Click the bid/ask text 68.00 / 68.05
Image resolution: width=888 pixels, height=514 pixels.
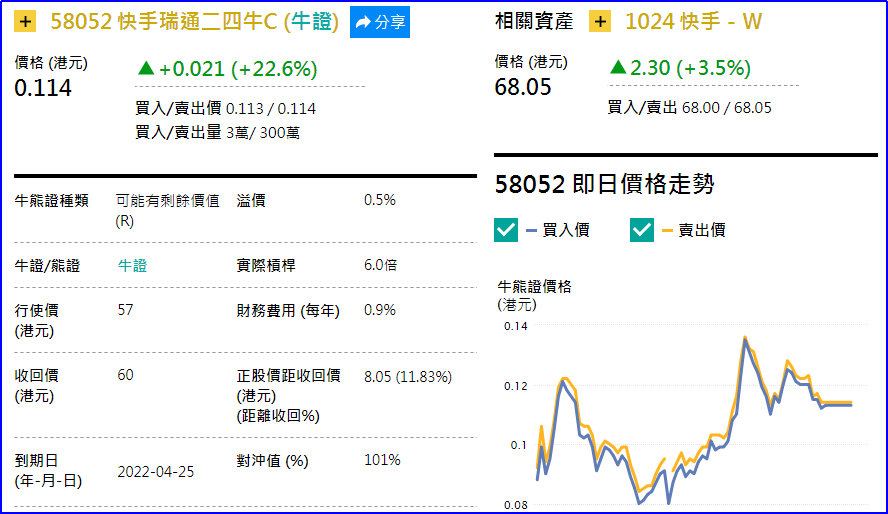tap(727, 108)
